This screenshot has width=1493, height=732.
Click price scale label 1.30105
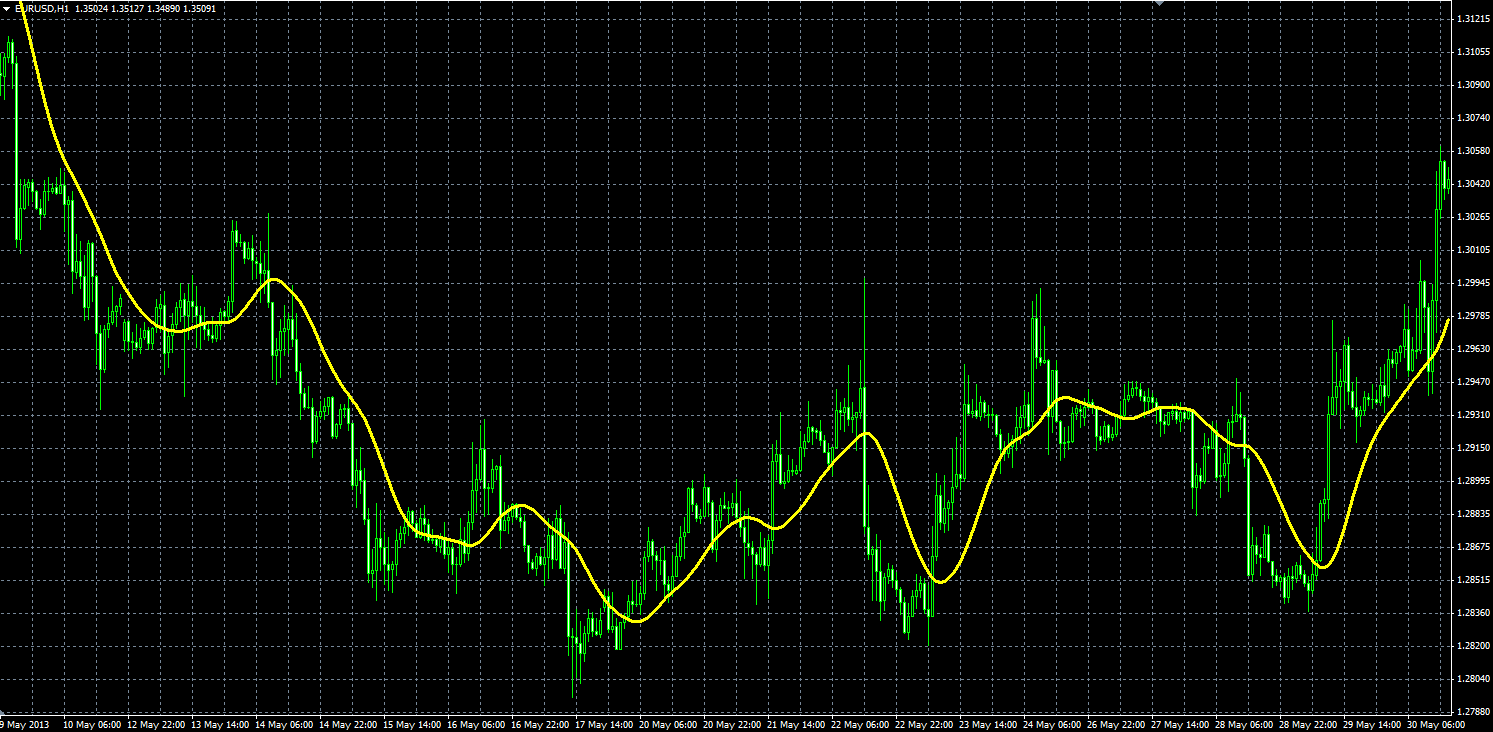point(1473,250)
